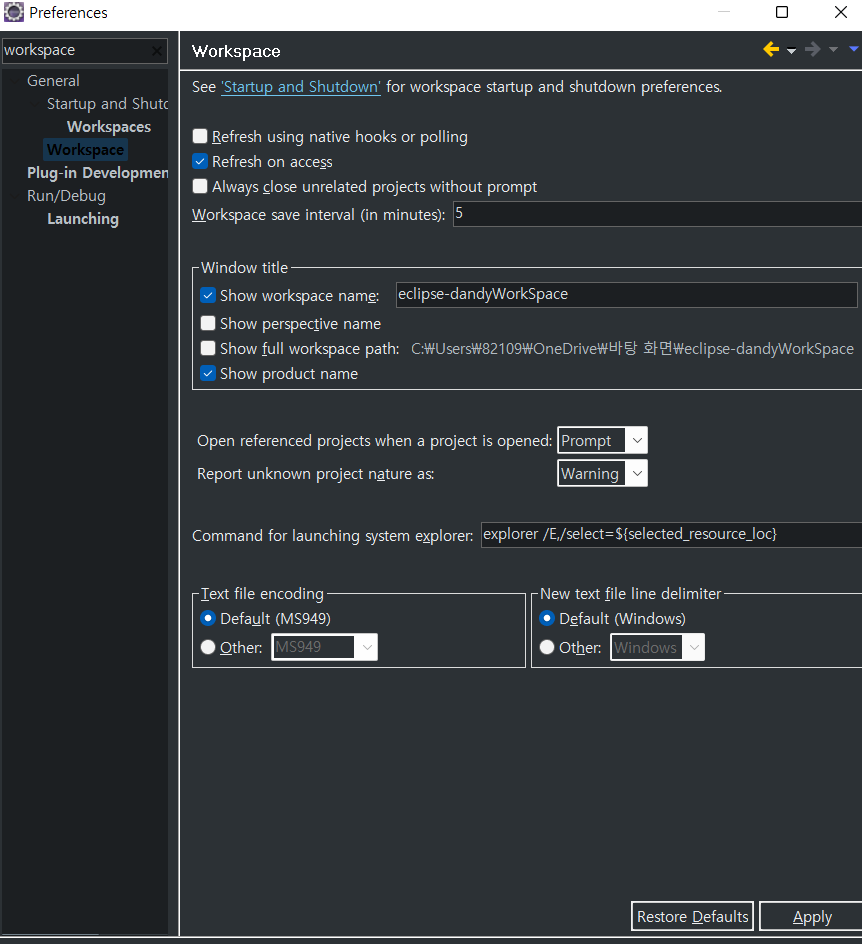Open the 'Startup and Shutdown' link
862x944 pixels.
click(x=301, y=87)
